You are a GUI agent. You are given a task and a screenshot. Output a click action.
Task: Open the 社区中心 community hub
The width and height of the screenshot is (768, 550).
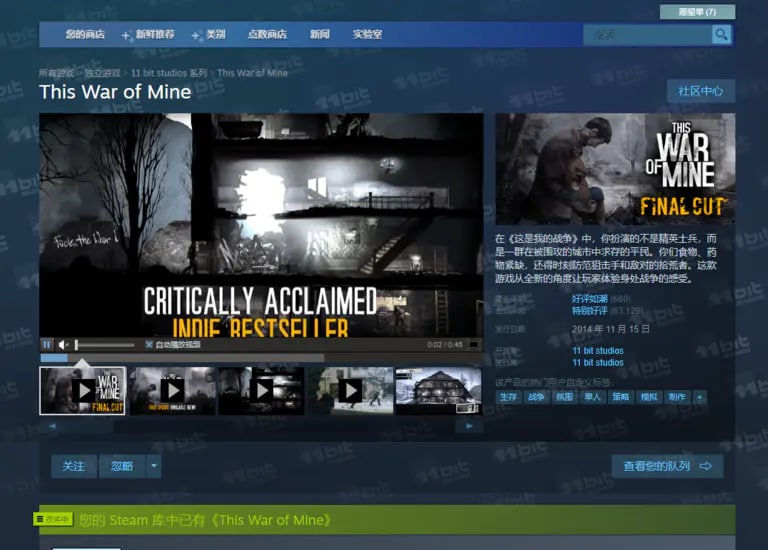tap(700, 91)
